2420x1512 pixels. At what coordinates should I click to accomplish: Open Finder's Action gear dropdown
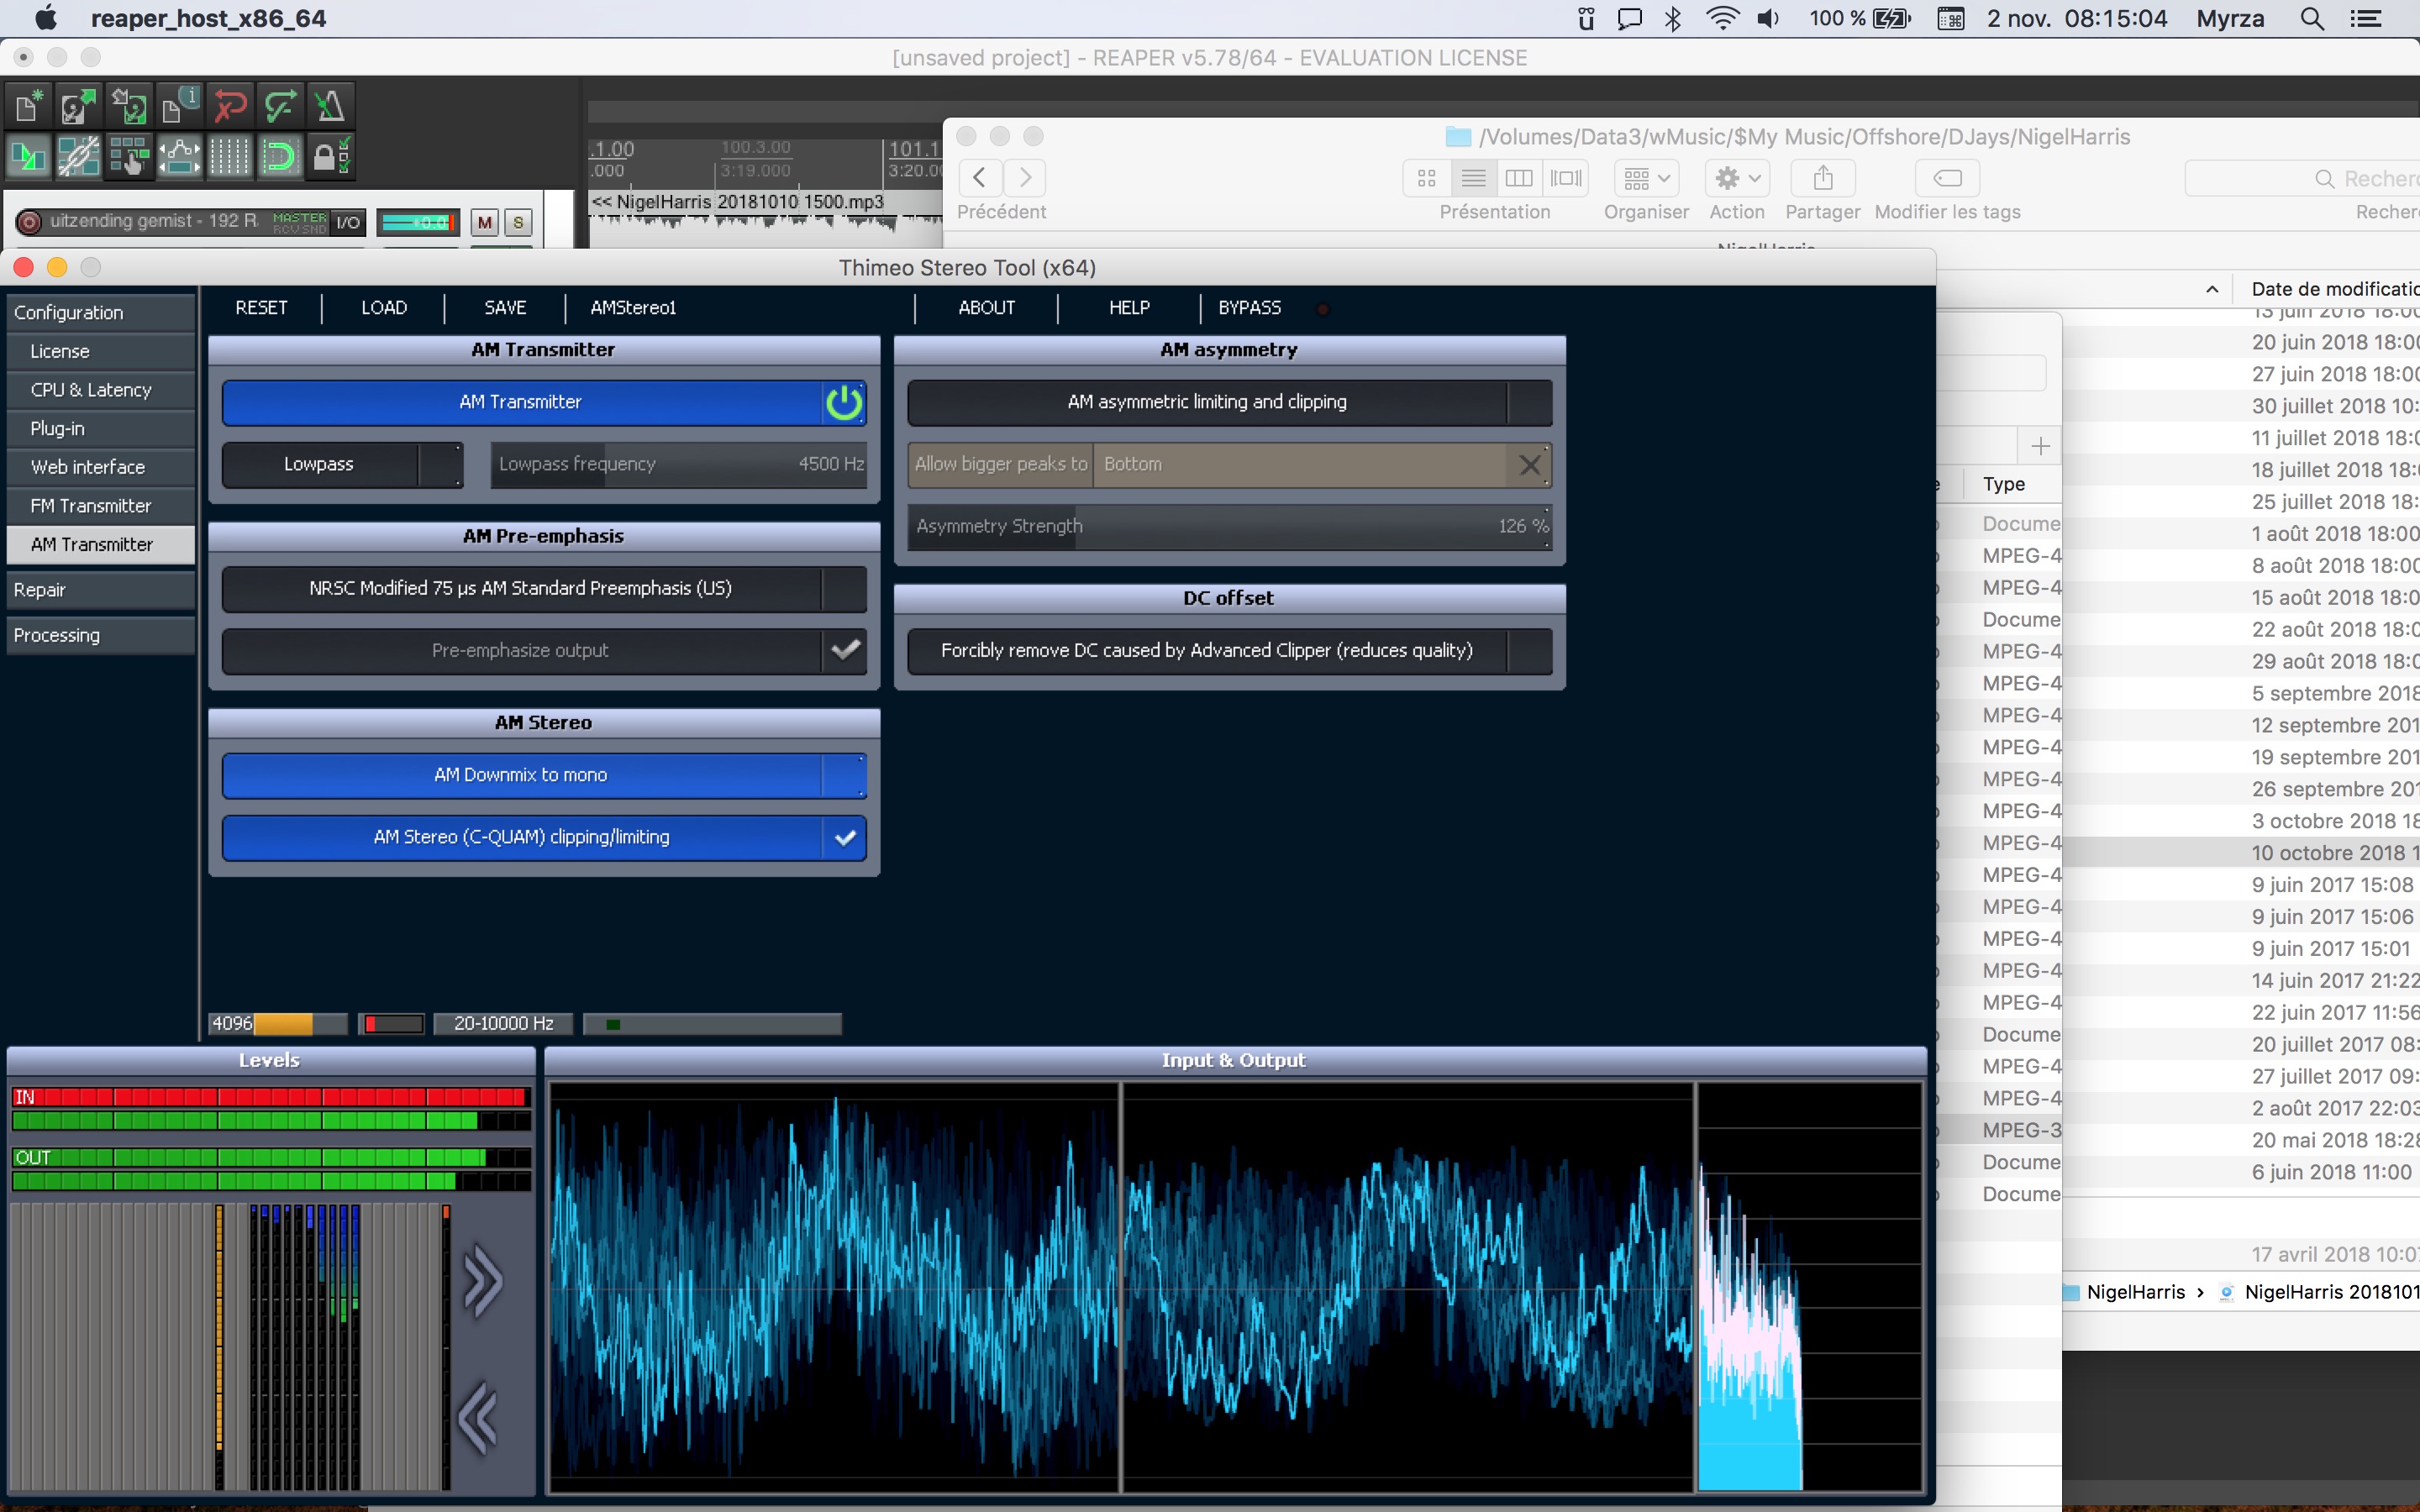[1737, 178]
